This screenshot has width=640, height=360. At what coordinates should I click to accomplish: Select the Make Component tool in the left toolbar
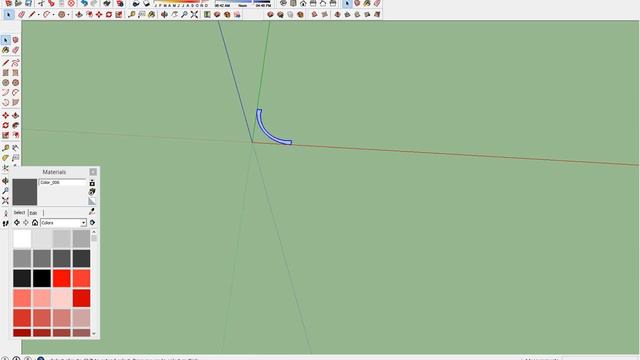[16, 40]
